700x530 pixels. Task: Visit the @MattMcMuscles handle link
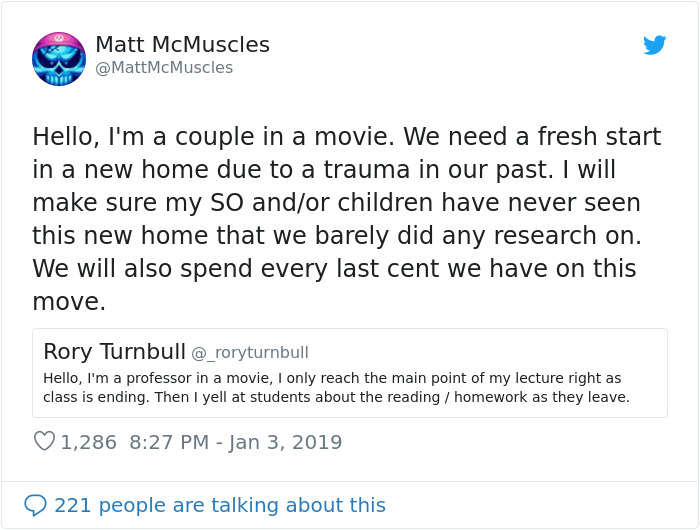click(164, 68)
